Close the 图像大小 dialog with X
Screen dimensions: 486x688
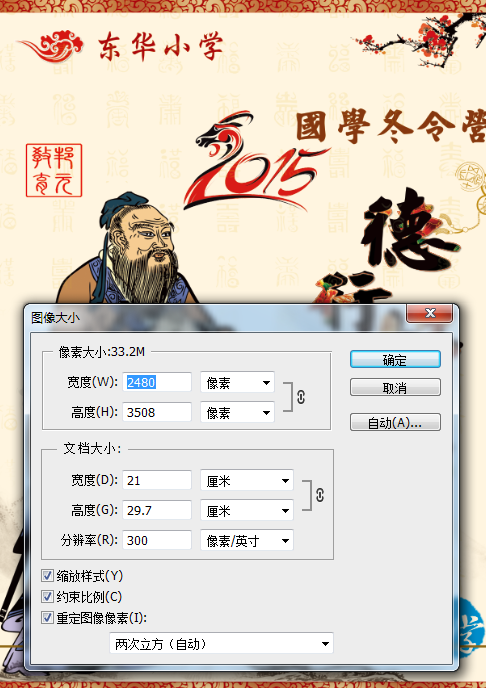coord(430,313)
